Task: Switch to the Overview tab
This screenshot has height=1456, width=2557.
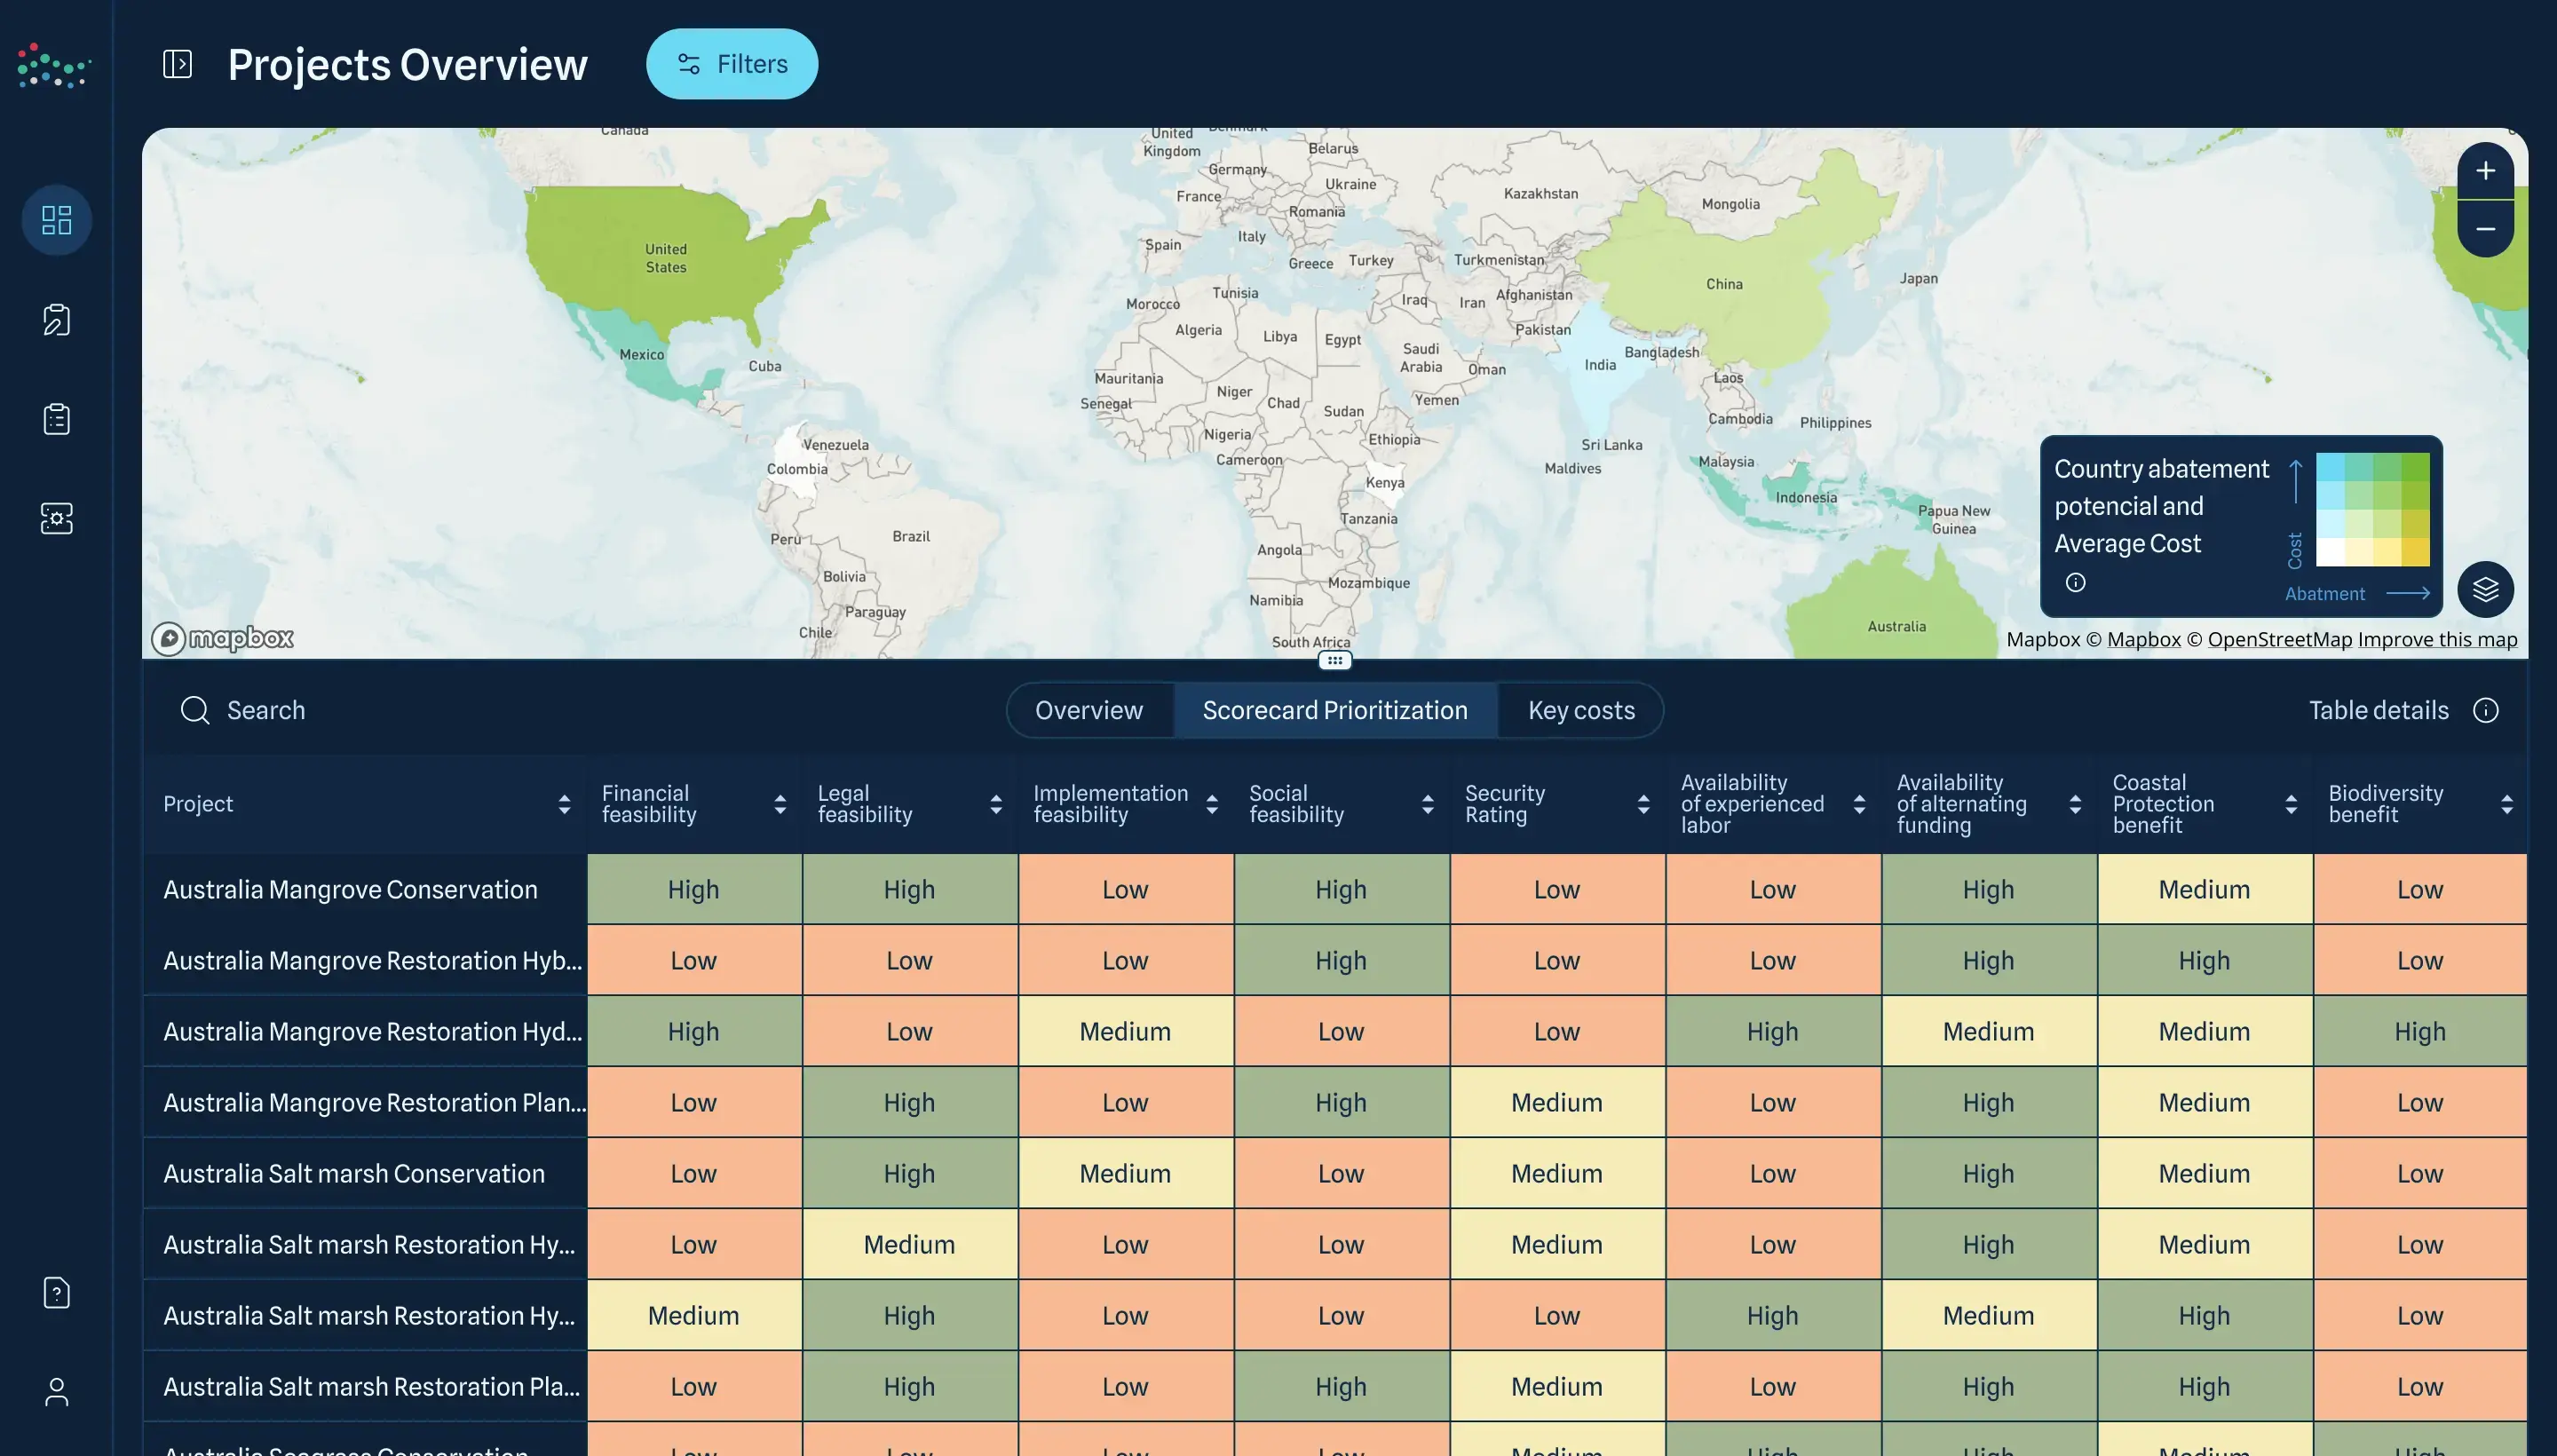Action: click(1089, 709)
